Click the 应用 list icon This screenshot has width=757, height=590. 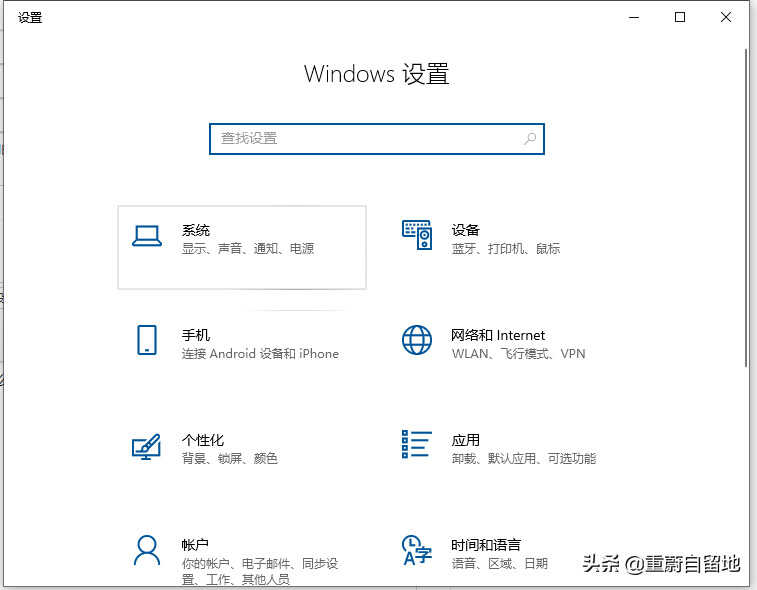click(416, 445)
